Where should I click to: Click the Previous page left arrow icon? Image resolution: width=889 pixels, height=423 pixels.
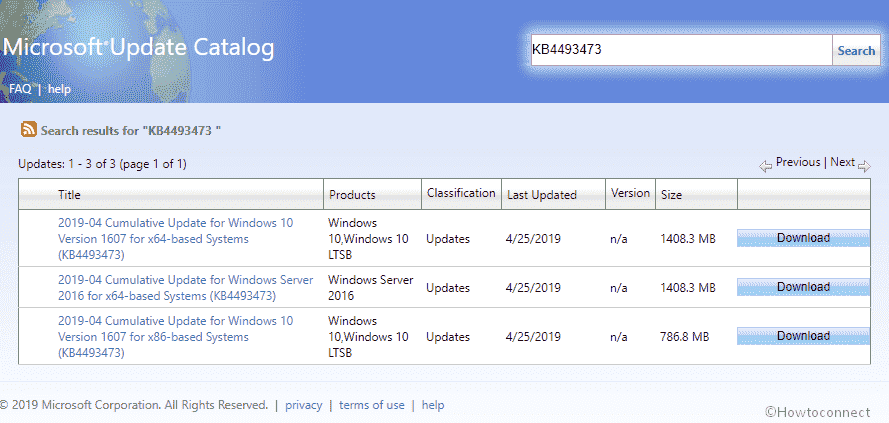pyautogui.click(x=765, y=167)
